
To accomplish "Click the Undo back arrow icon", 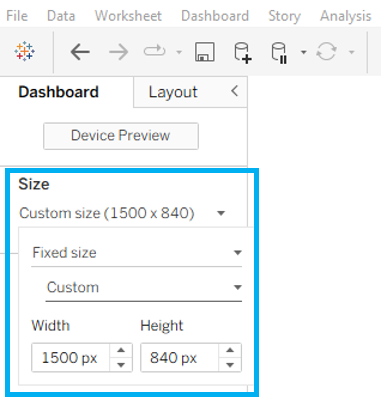I will [80, 52].
